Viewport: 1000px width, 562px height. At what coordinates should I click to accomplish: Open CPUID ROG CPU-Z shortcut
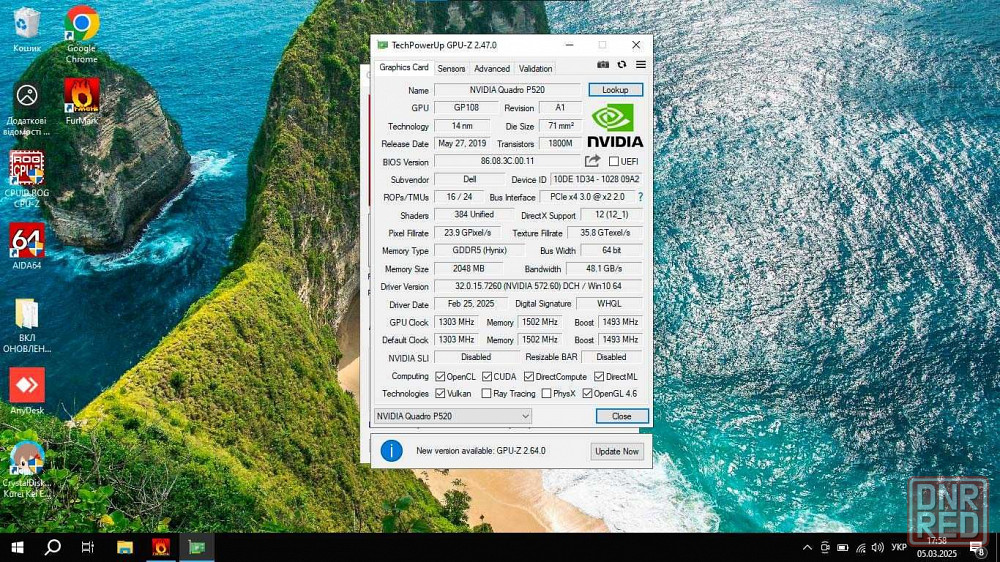point(27,179)
